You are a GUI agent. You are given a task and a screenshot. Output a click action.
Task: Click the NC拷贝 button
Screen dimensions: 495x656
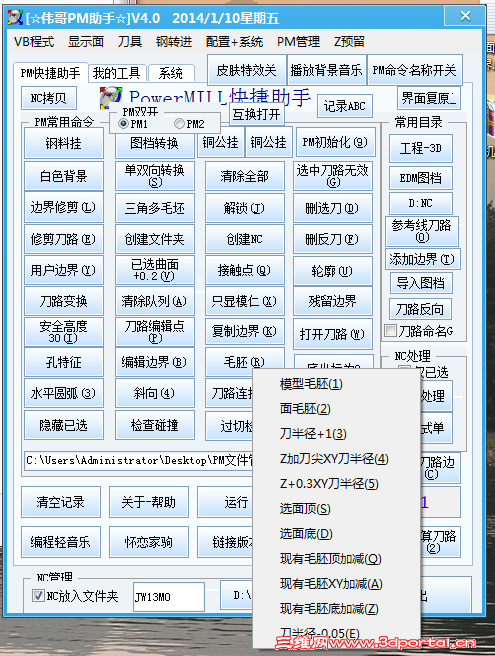coord(49,98)
